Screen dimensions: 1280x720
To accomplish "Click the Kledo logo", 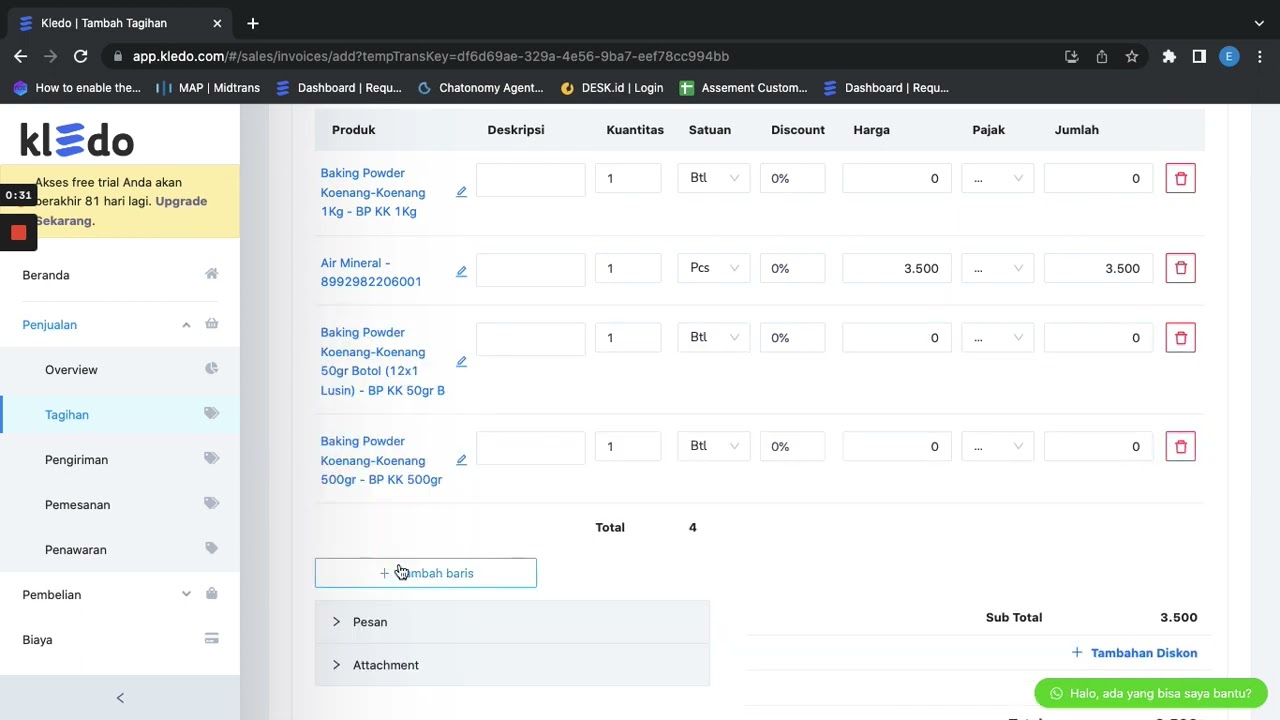I will (77, 139).
